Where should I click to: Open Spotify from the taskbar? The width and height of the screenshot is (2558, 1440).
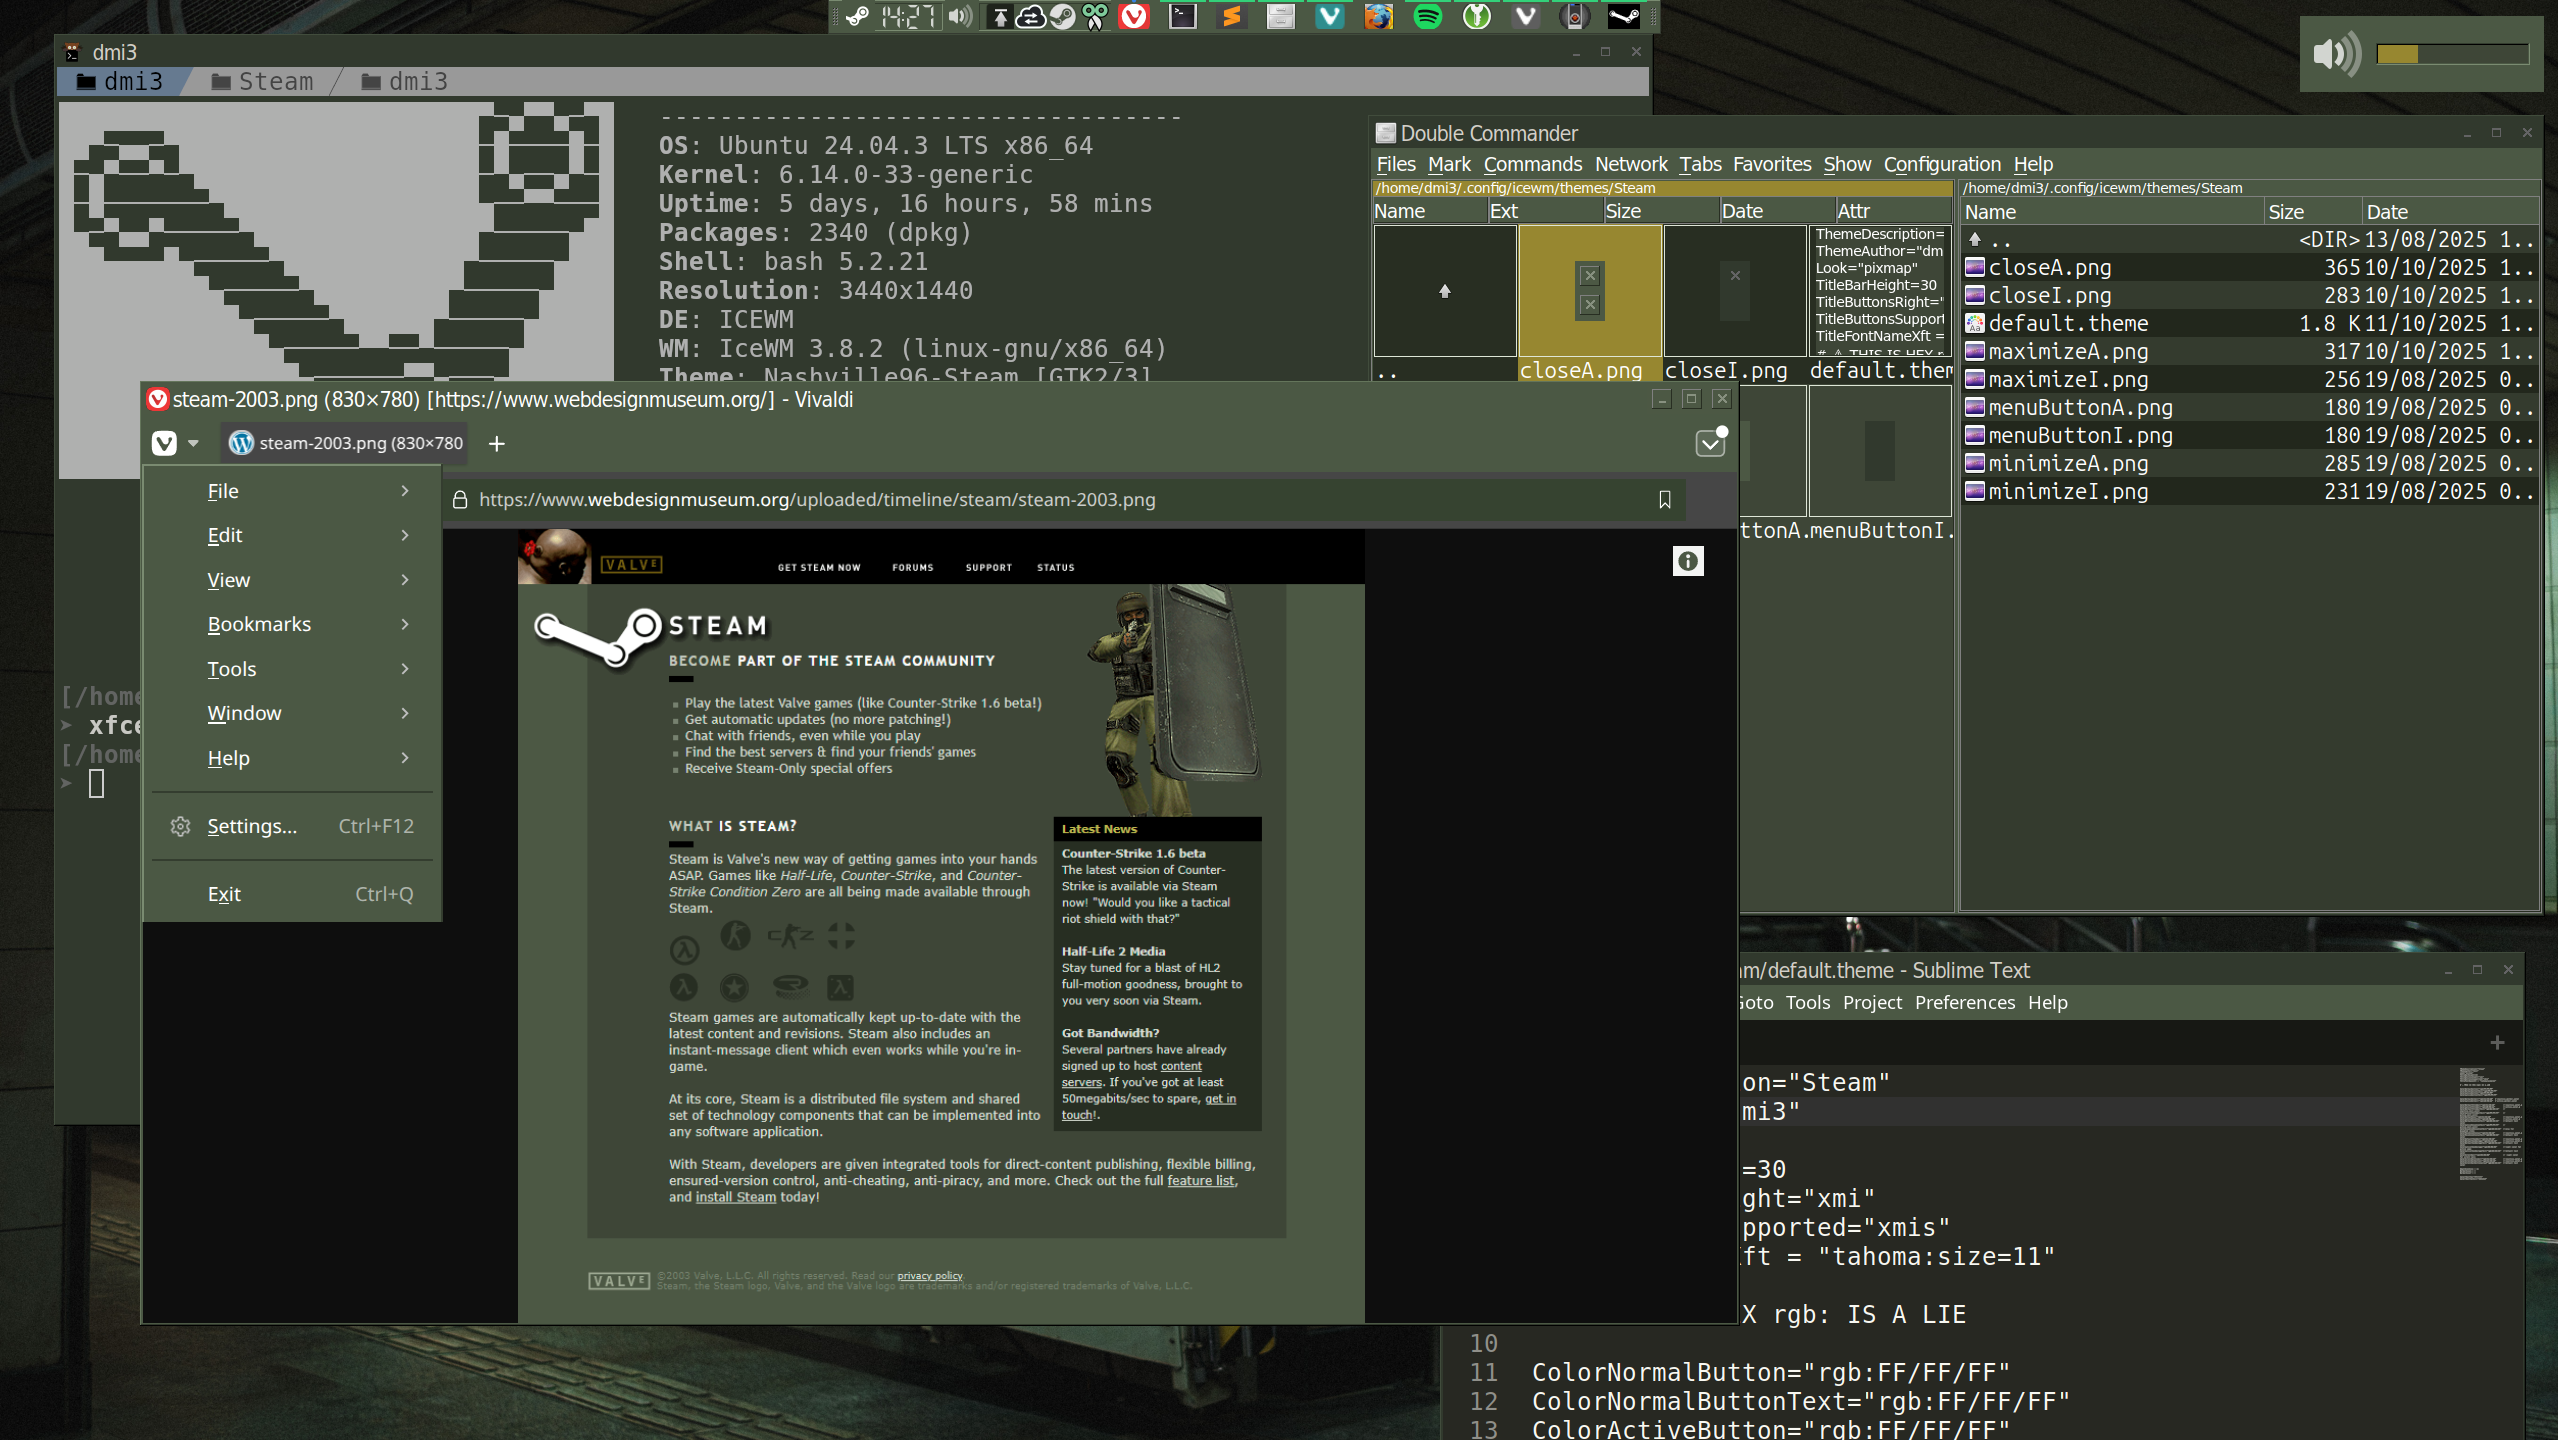point(1428,17)
